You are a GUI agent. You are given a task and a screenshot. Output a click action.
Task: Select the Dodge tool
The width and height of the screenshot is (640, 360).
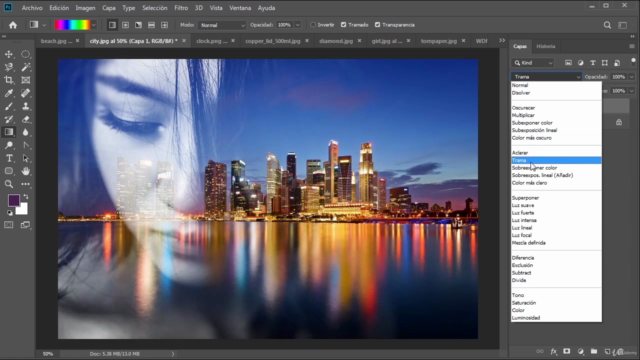(9, 145)
